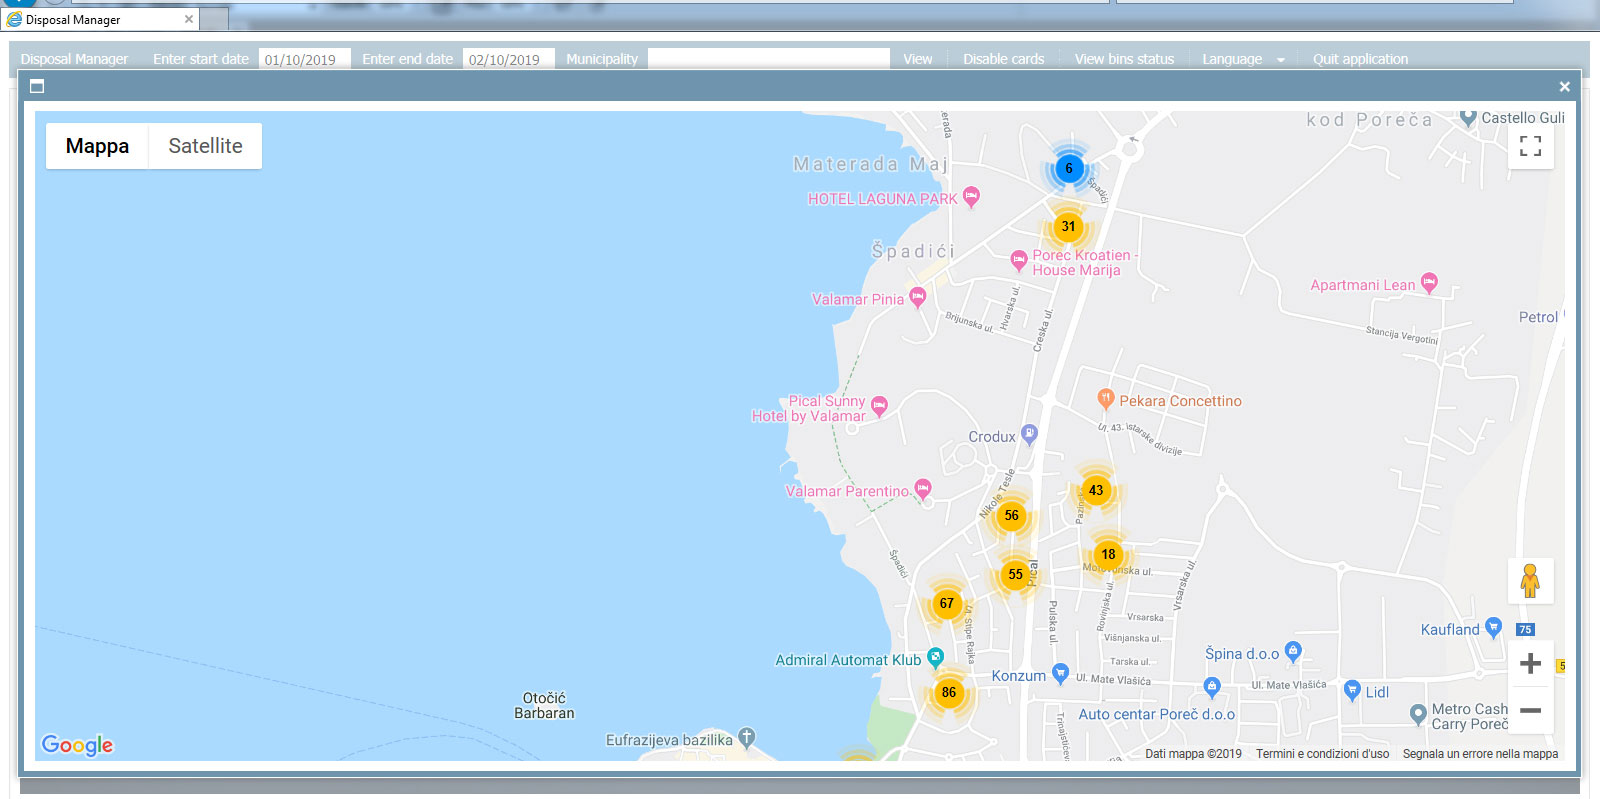Open View bins status
The width and height of the screenshot is (1600, 799).
pos(1124,59)
